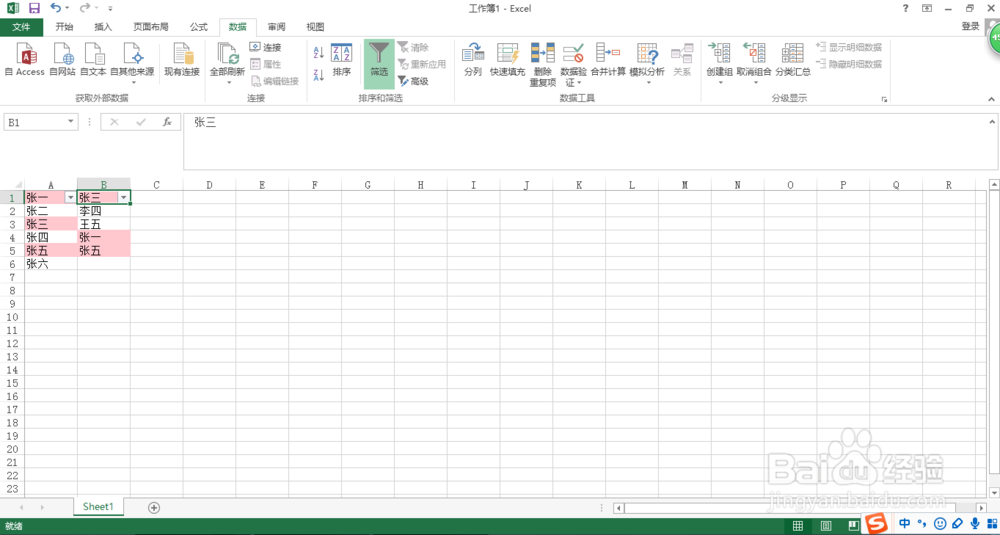1000x535 pixels.
Task: Open the File tab (文件)
Action: (22, 27)
